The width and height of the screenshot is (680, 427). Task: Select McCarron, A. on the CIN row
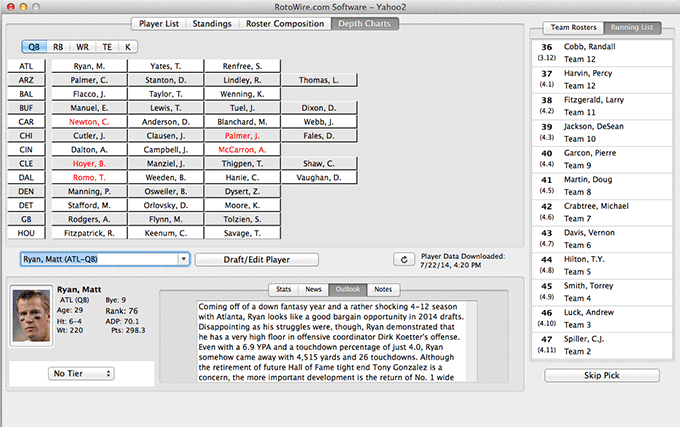[242, 150]
